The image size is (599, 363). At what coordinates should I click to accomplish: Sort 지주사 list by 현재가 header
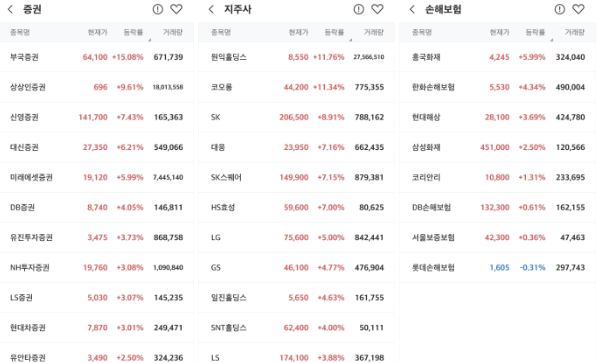(298, 32)
